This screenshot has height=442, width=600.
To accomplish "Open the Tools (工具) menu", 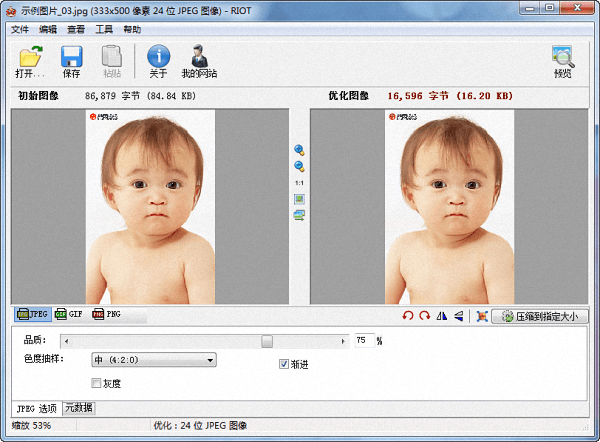I will click(x=104, y=30).
